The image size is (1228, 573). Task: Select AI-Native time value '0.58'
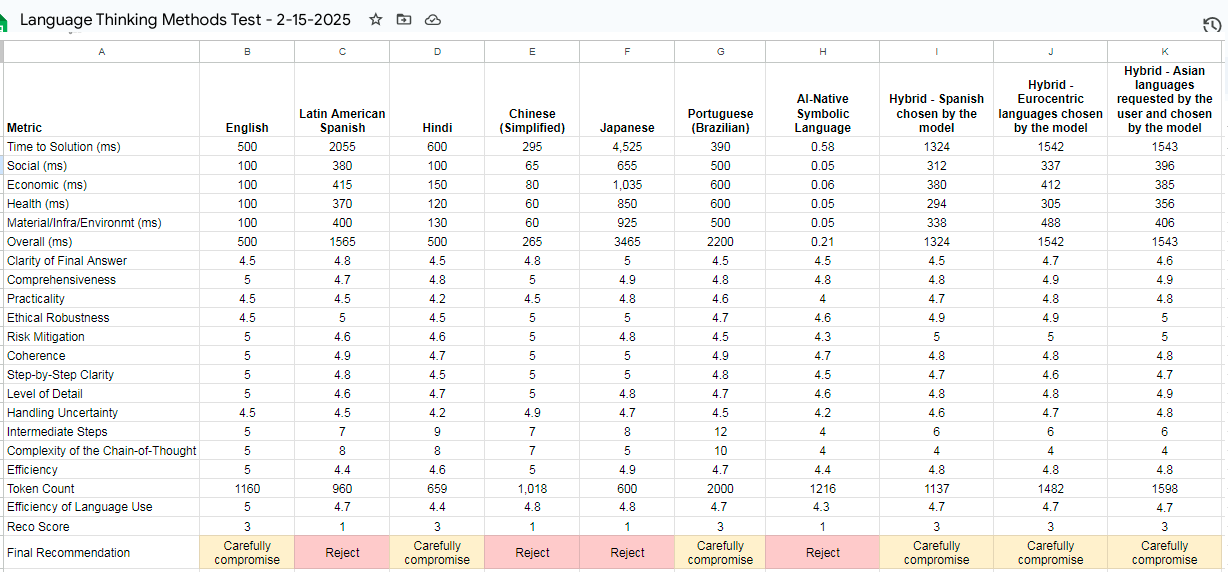click(823, 147)
